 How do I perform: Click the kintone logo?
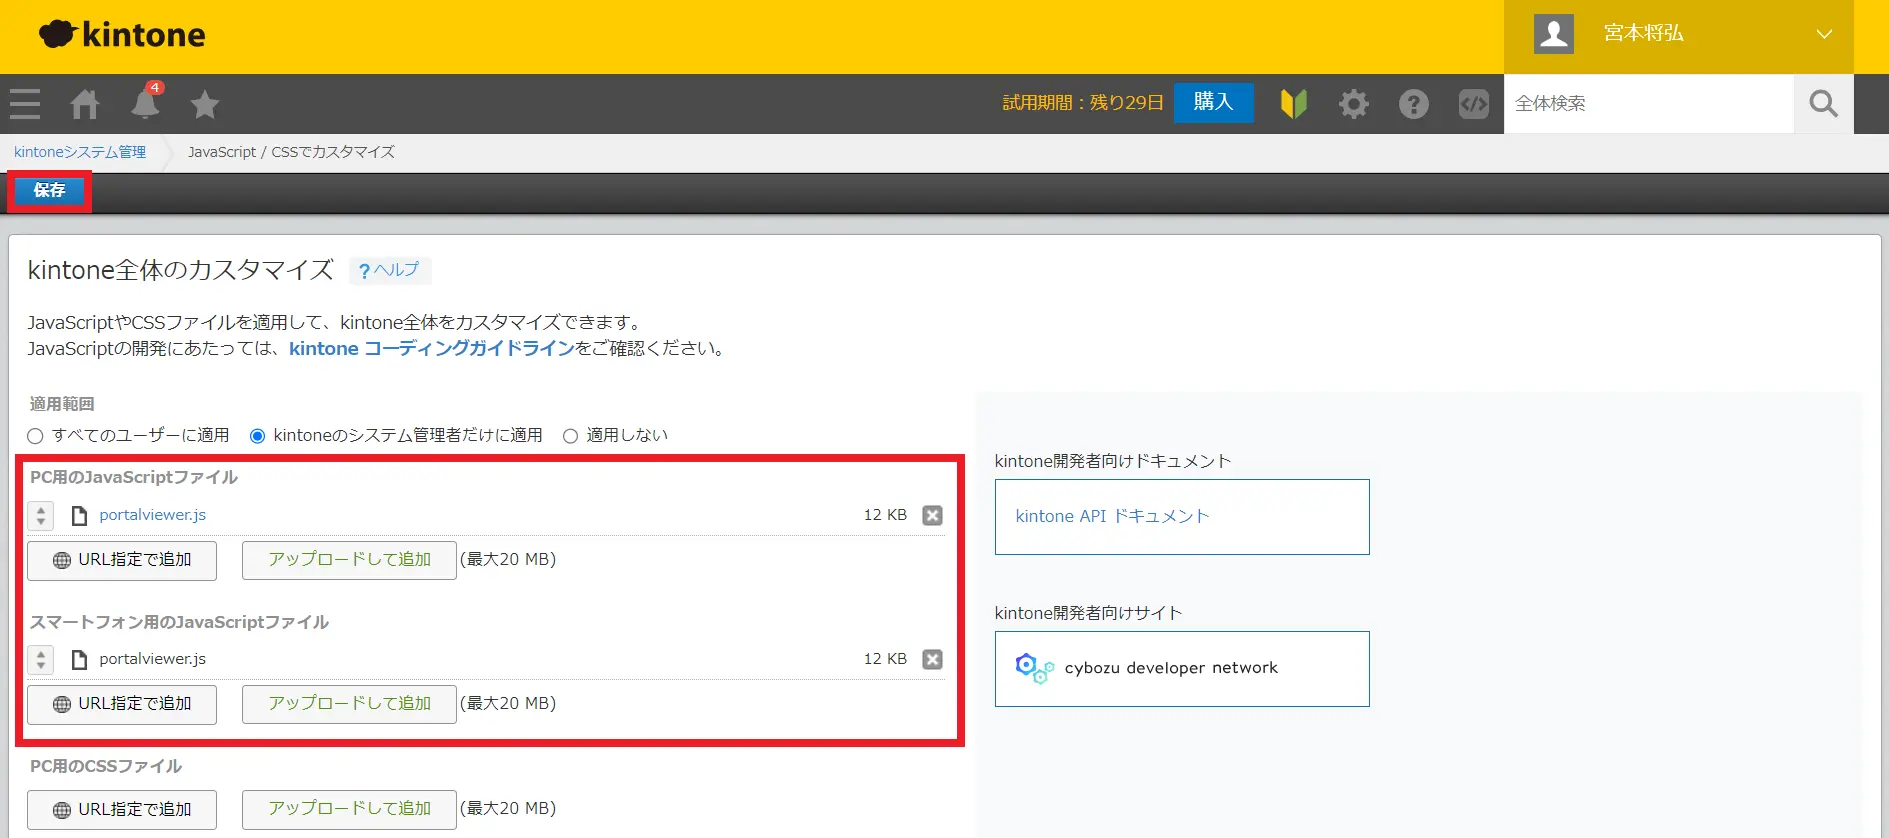tap(122, 35)
